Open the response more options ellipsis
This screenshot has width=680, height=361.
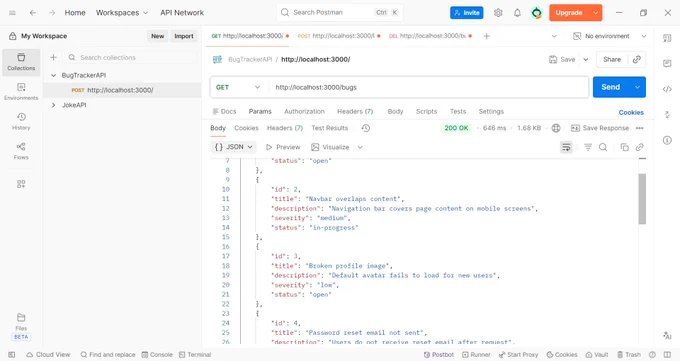point(640,128)
